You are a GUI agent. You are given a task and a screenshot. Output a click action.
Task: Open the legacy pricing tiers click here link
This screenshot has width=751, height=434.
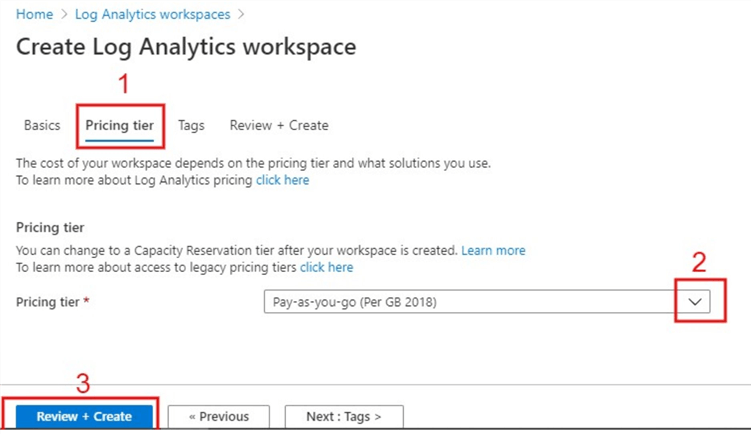point(327,267)
